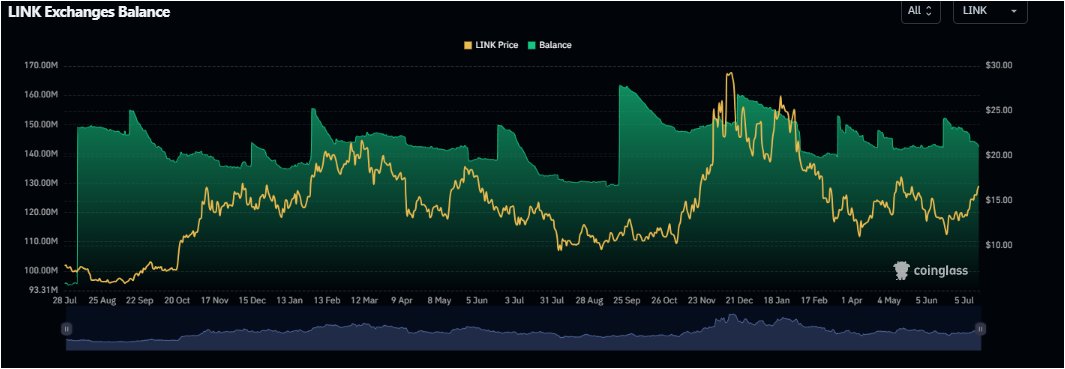Click the 25 Aug date label
Image resolution: width=1065 pixels, height=369 pixels.
coord(103,300)
